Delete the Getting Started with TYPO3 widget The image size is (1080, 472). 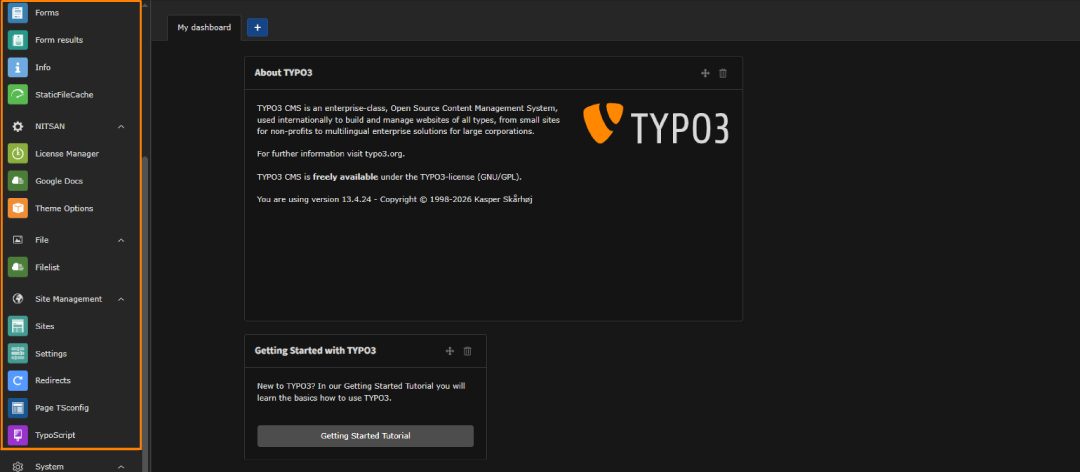[x=467, y=351]
